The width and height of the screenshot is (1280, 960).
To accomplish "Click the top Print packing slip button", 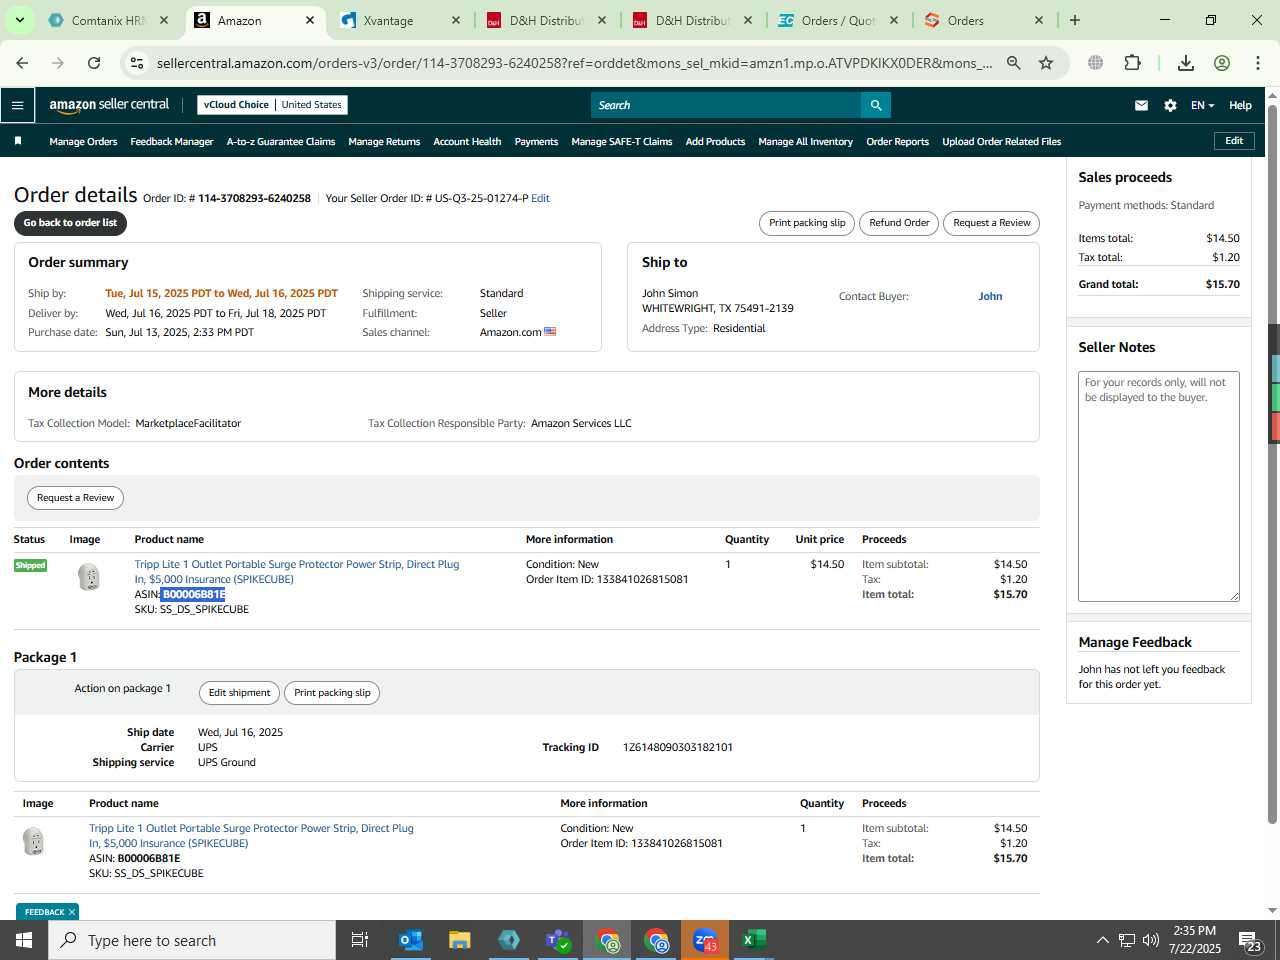I will (x=807, y=223).
